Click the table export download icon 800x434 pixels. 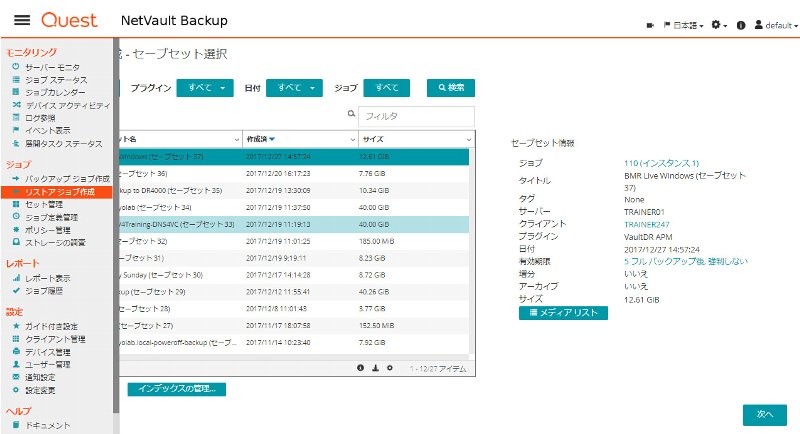point(376,368)
